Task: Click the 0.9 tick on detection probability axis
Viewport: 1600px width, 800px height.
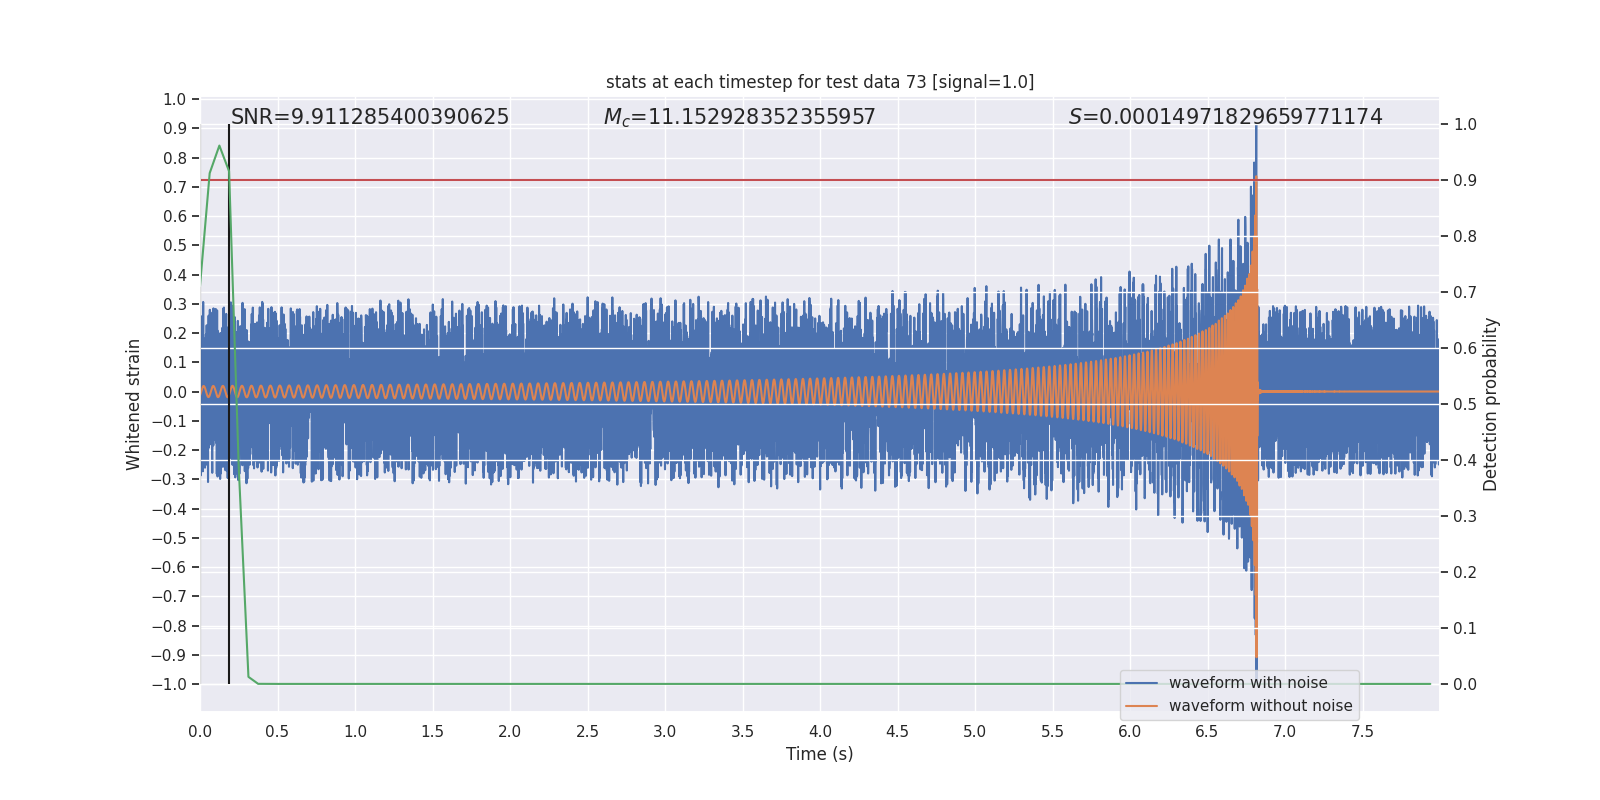Action: 1465,180
